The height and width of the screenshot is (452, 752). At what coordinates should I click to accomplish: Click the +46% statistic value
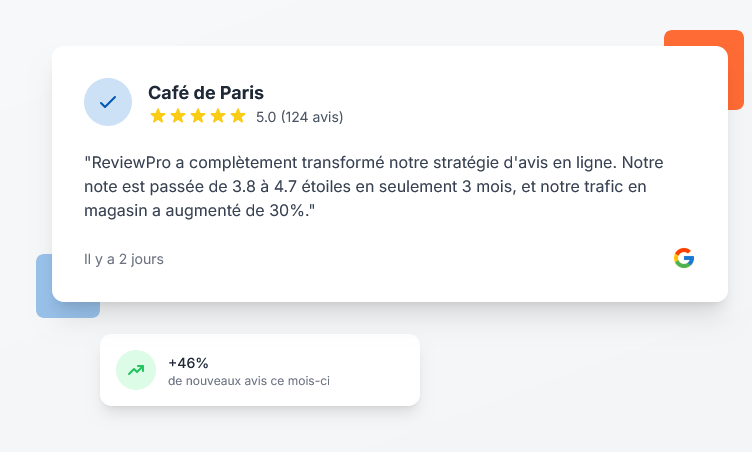(188, 363)
